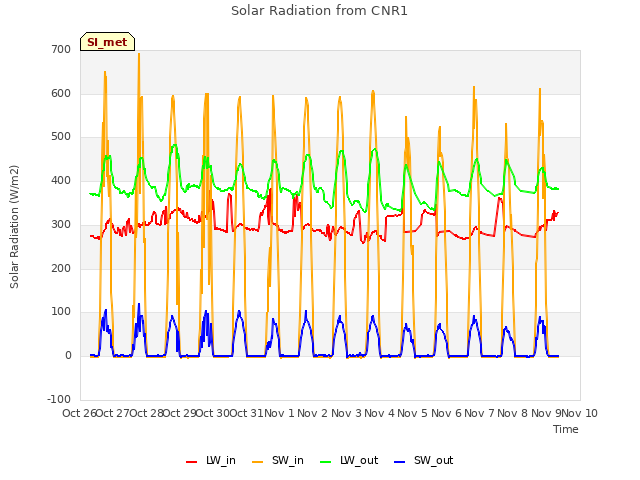Toggle the LW_in legend entry
640x480 pixels.
[x=211, y=460]
